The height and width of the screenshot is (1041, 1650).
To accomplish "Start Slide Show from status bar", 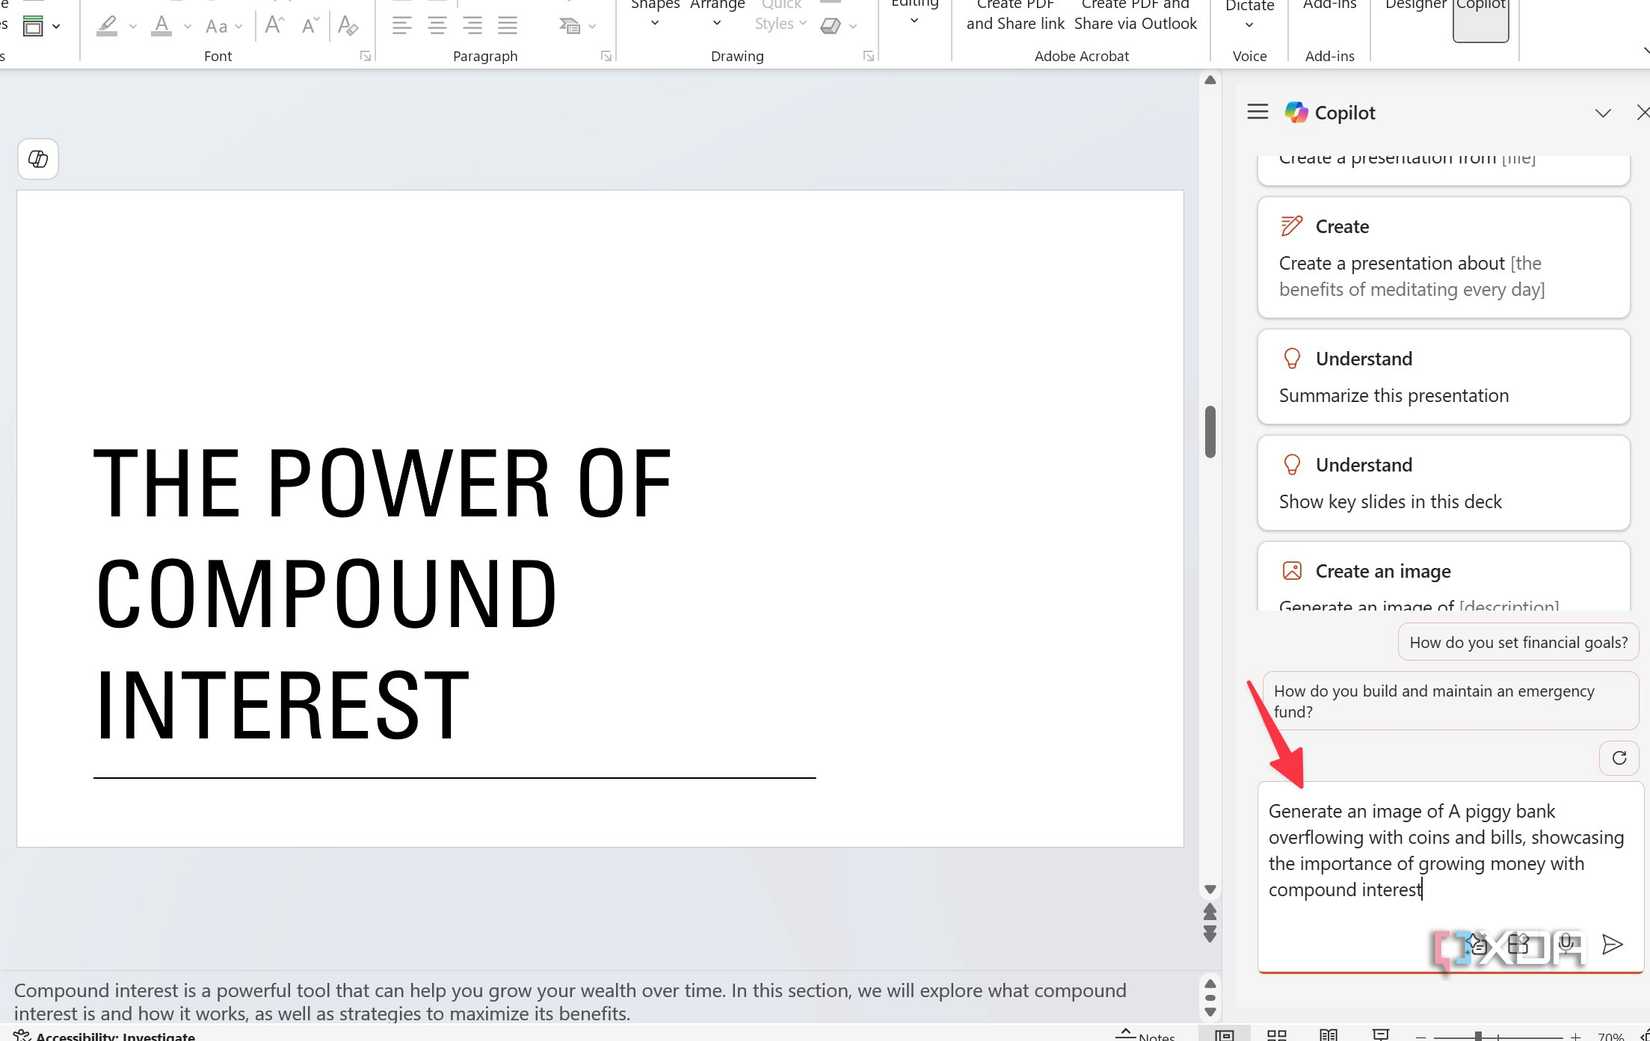I will (x=1381, y=1035).
